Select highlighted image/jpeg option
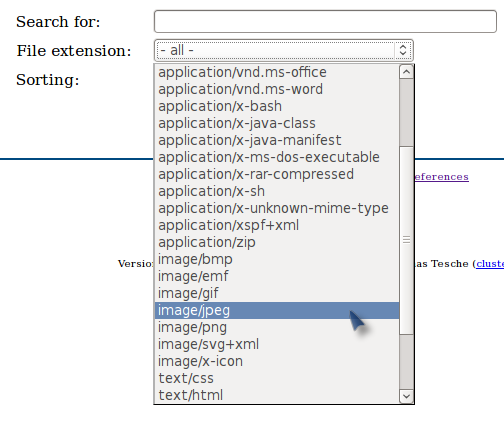This screenshot has width=504, height=428. (277, 310)
